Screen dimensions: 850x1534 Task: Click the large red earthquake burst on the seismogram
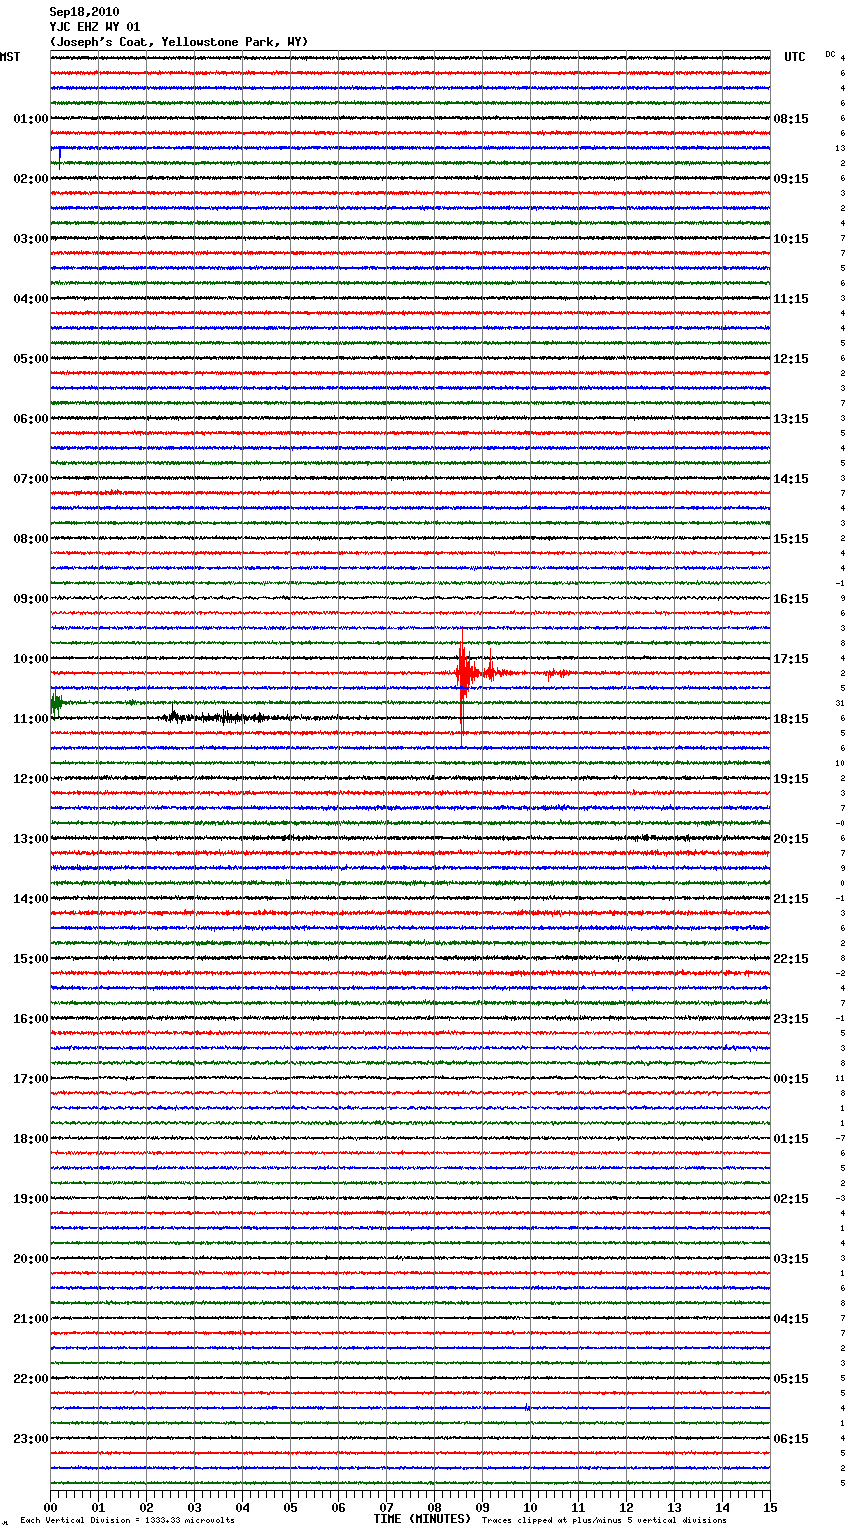[x=463, y=673]
